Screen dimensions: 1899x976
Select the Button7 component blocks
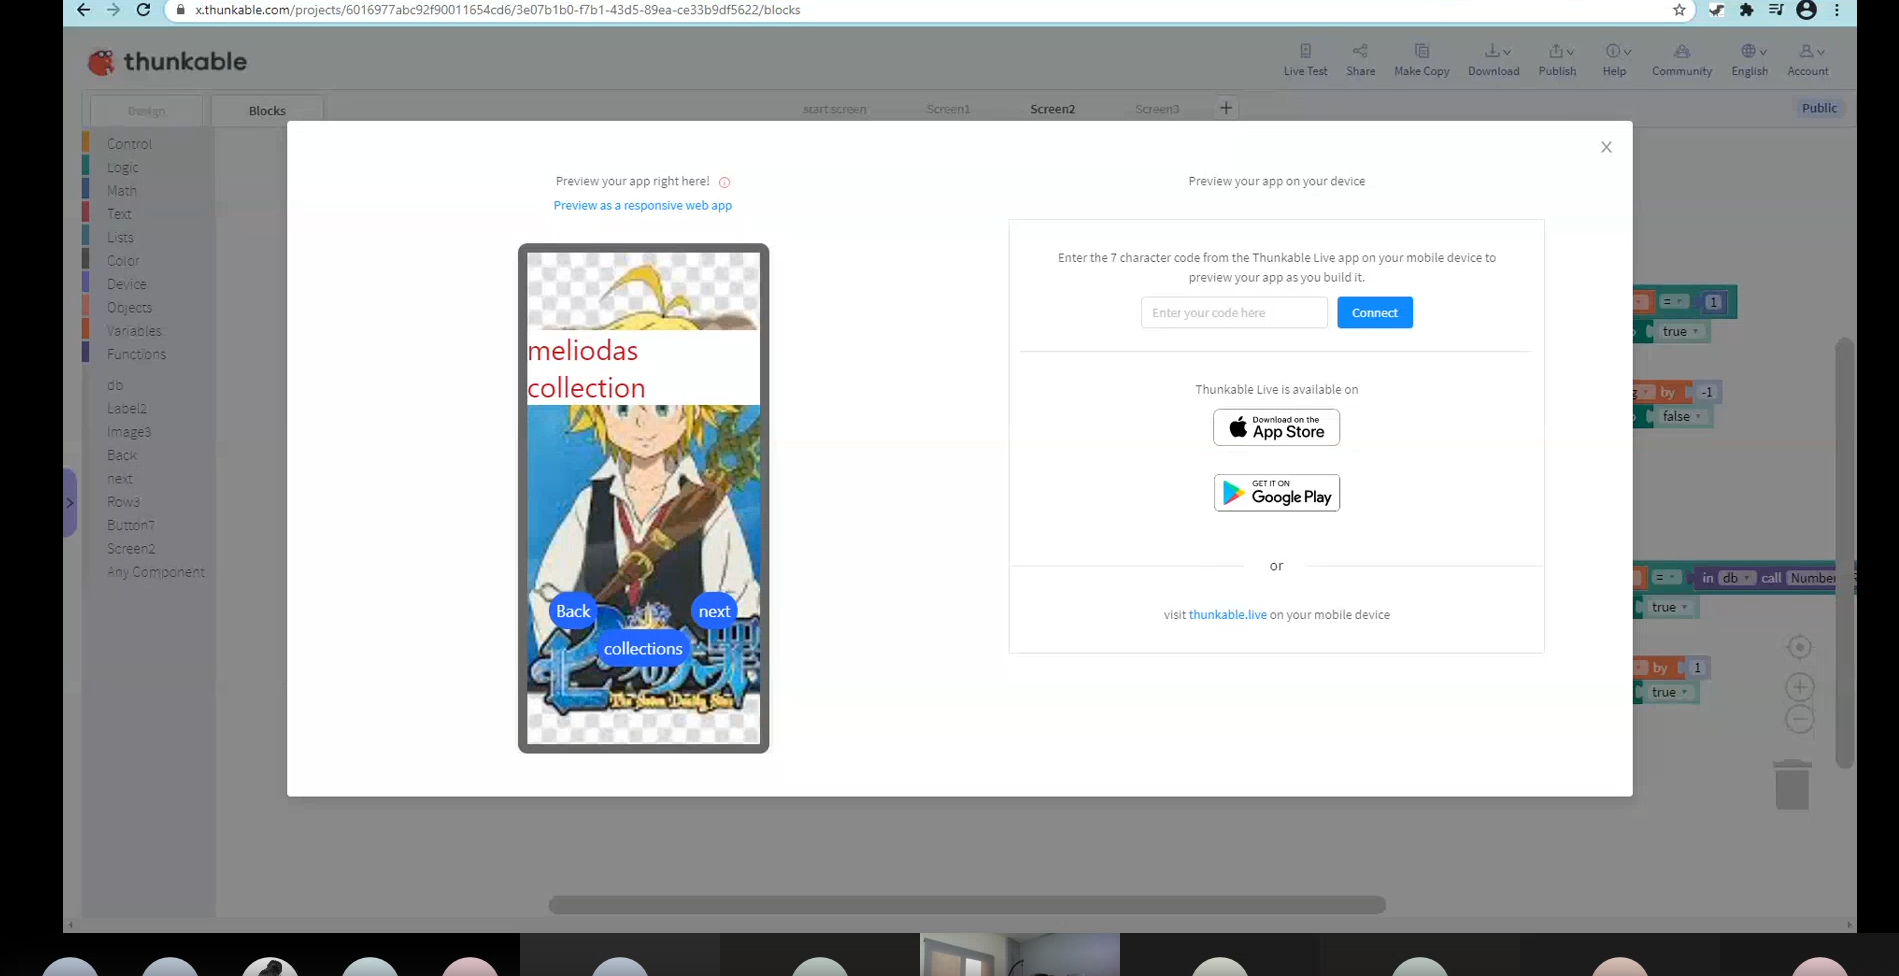(131, 525)
